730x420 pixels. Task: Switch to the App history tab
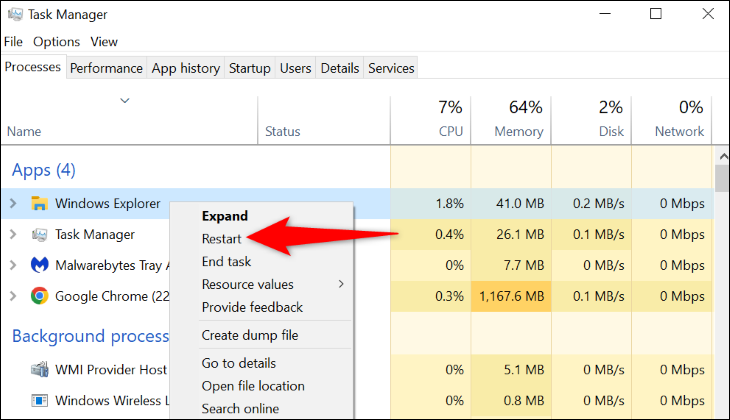[x=186, y=68]
